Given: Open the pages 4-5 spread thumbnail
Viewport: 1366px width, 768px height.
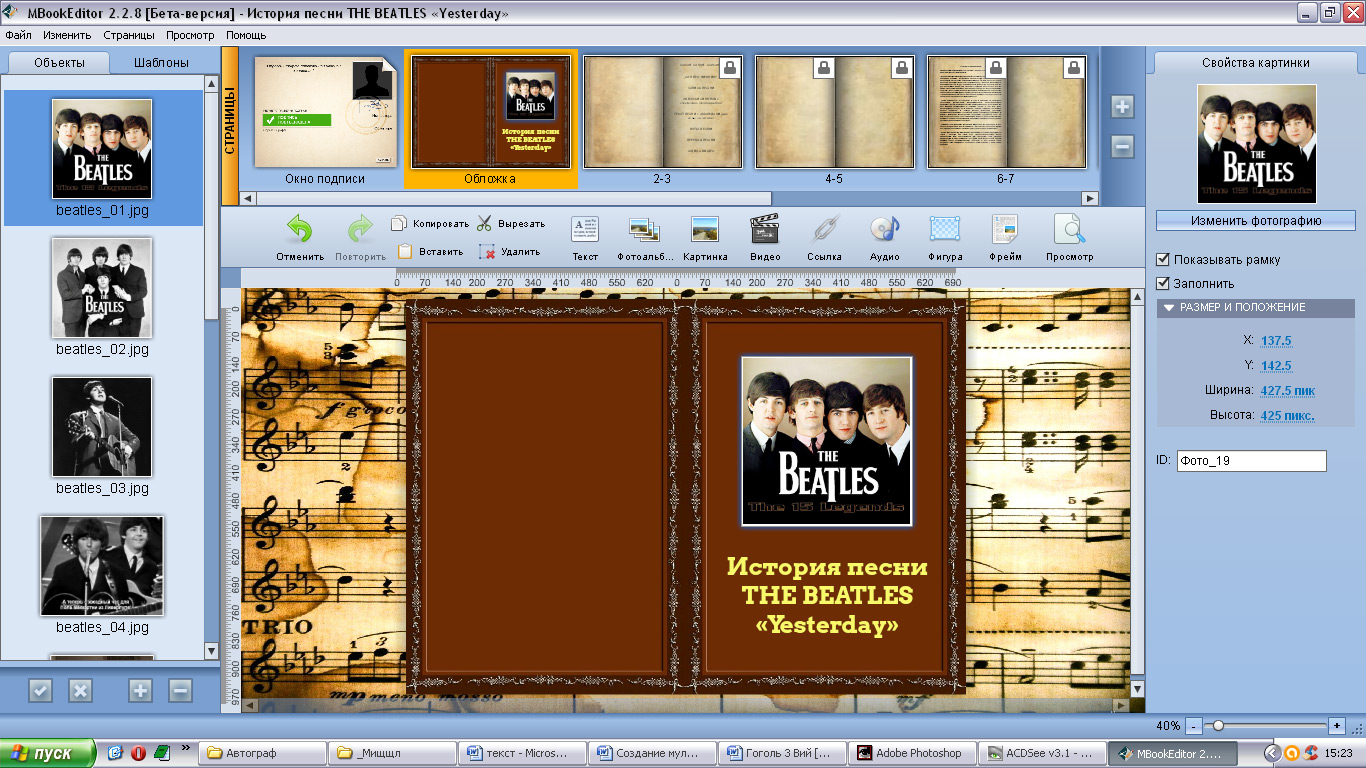Looking at the screenshot, I should (834, 112).
